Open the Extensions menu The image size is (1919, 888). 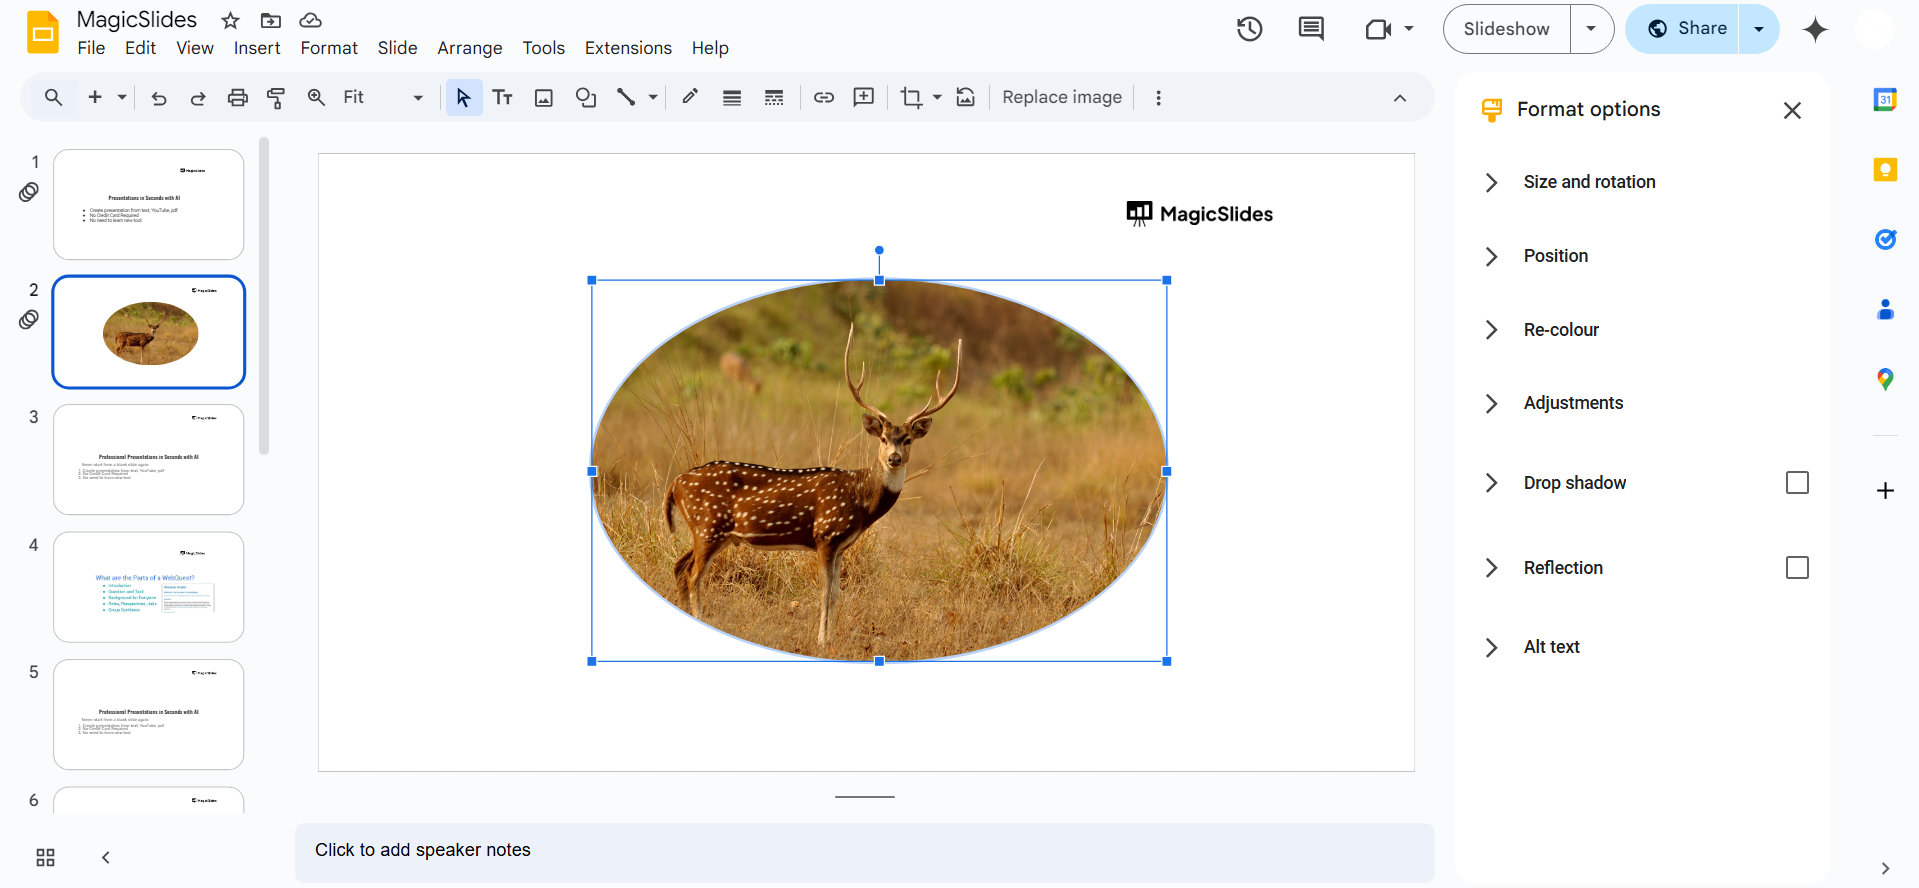628,48
